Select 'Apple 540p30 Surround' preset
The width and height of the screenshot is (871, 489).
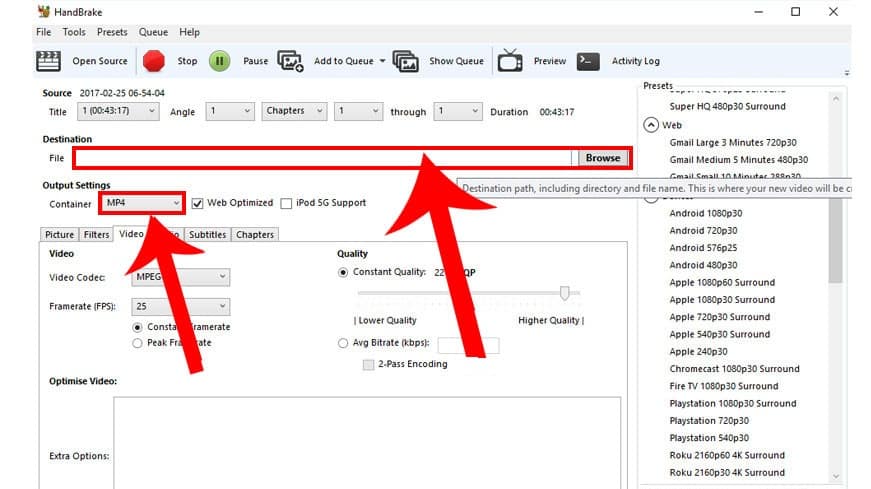point(719,334)
